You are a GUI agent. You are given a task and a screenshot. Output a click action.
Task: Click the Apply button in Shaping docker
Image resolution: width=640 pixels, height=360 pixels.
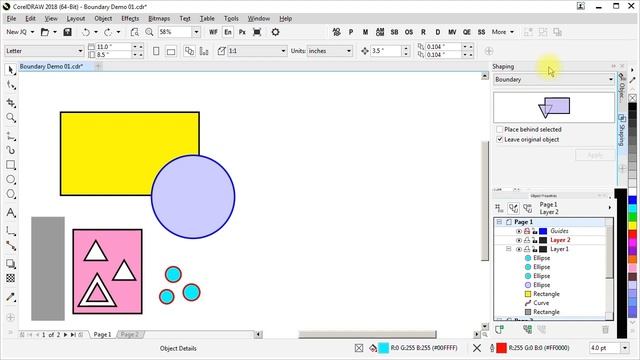595,155
